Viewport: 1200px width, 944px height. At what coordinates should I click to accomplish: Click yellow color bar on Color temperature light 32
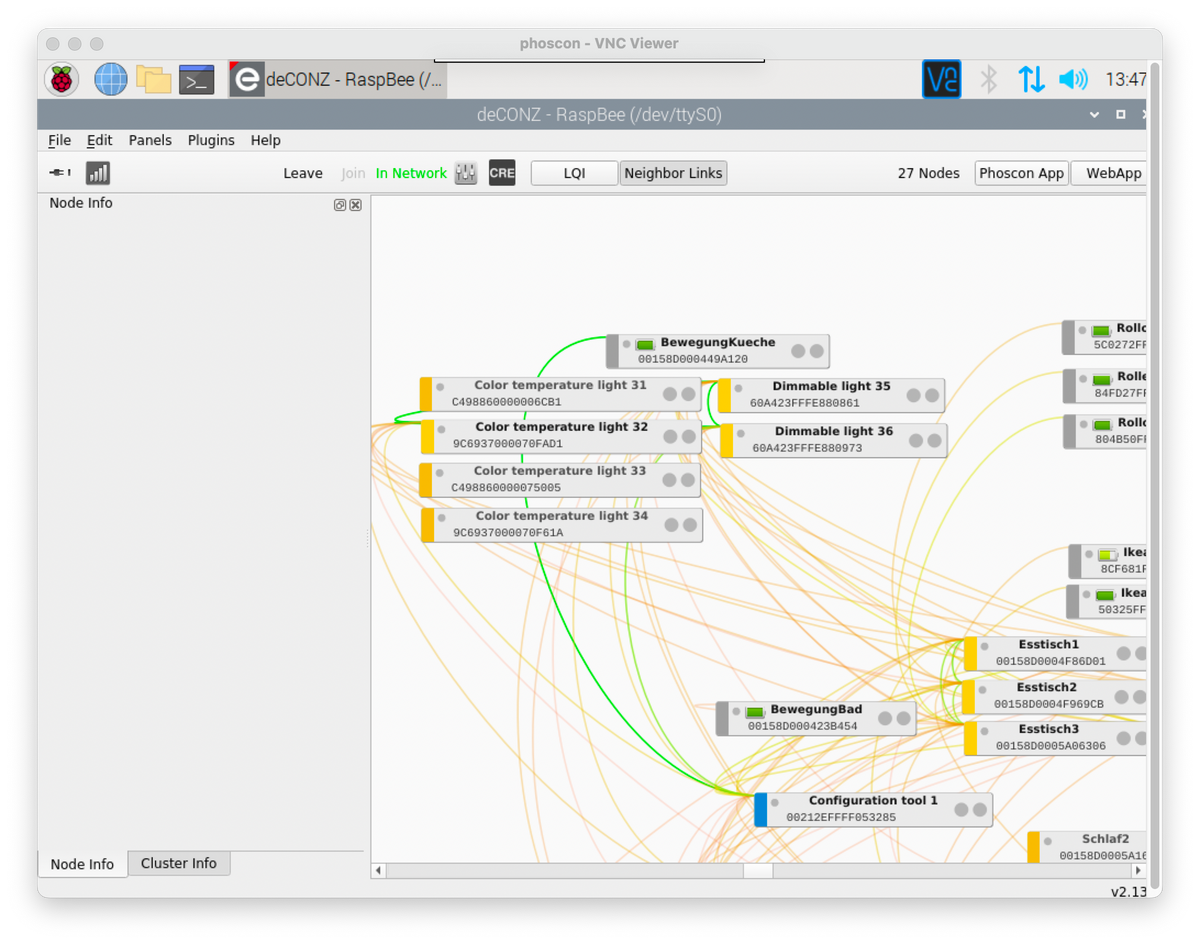pos(427,436)
